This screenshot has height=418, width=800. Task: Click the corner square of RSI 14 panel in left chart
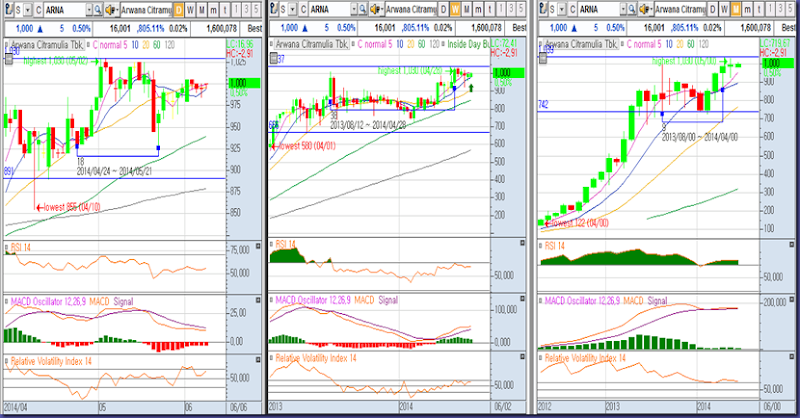click(x=258, y=247)
